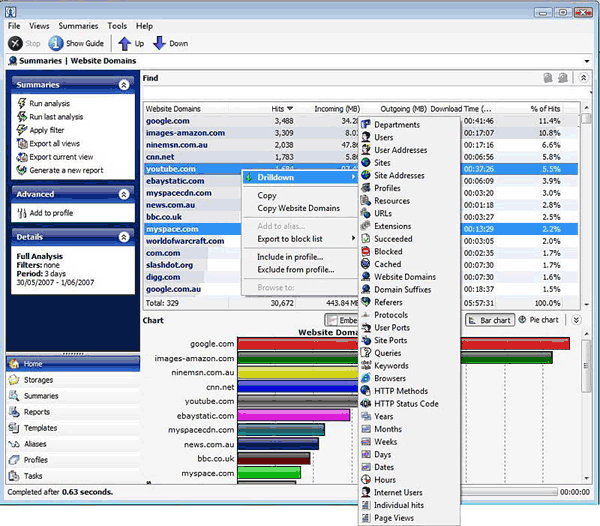Open the Tools menu
Viewport: 600px width, 526px height.
pyautogui.click(x=117, y=26)
